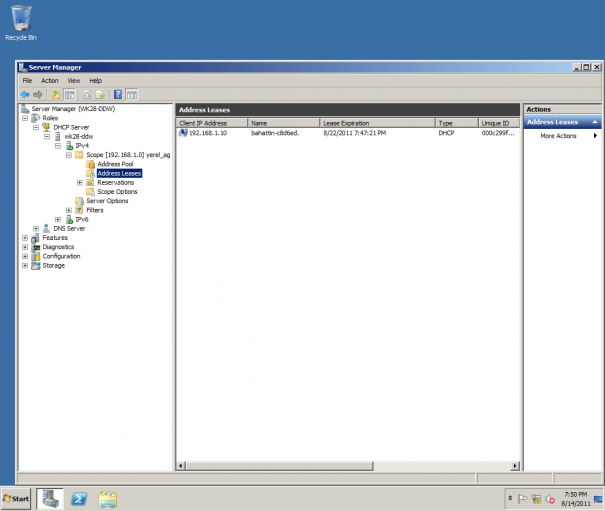Click the lease client icon beside 192.168.1.10
The width and height of the screenshot is (605, 511).
click(x=183, y=133)
